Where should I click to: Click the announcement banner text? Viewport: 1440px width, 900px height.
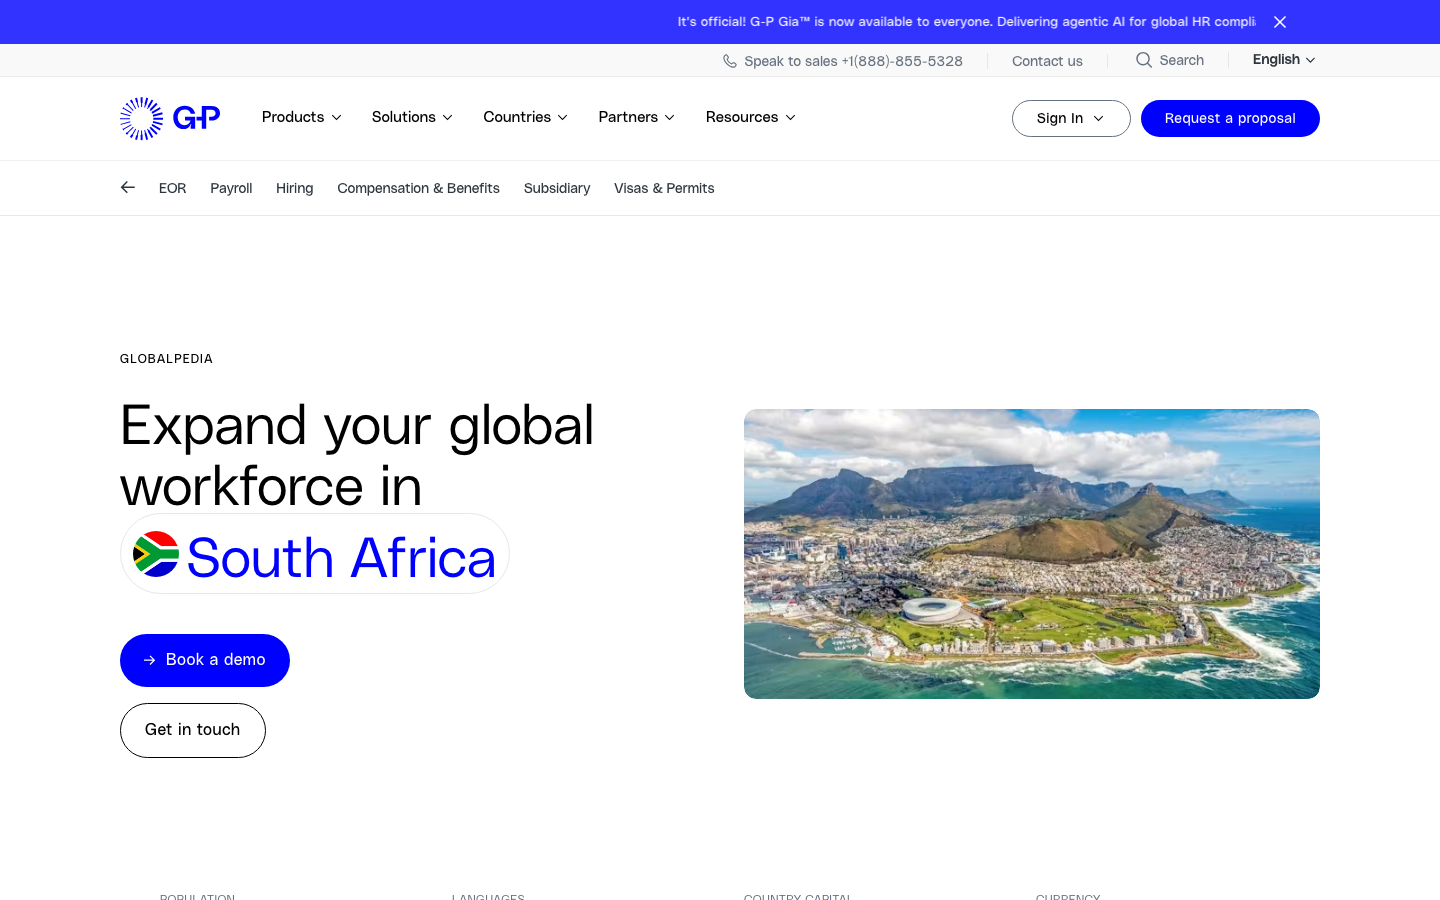(x=966, y=21)
